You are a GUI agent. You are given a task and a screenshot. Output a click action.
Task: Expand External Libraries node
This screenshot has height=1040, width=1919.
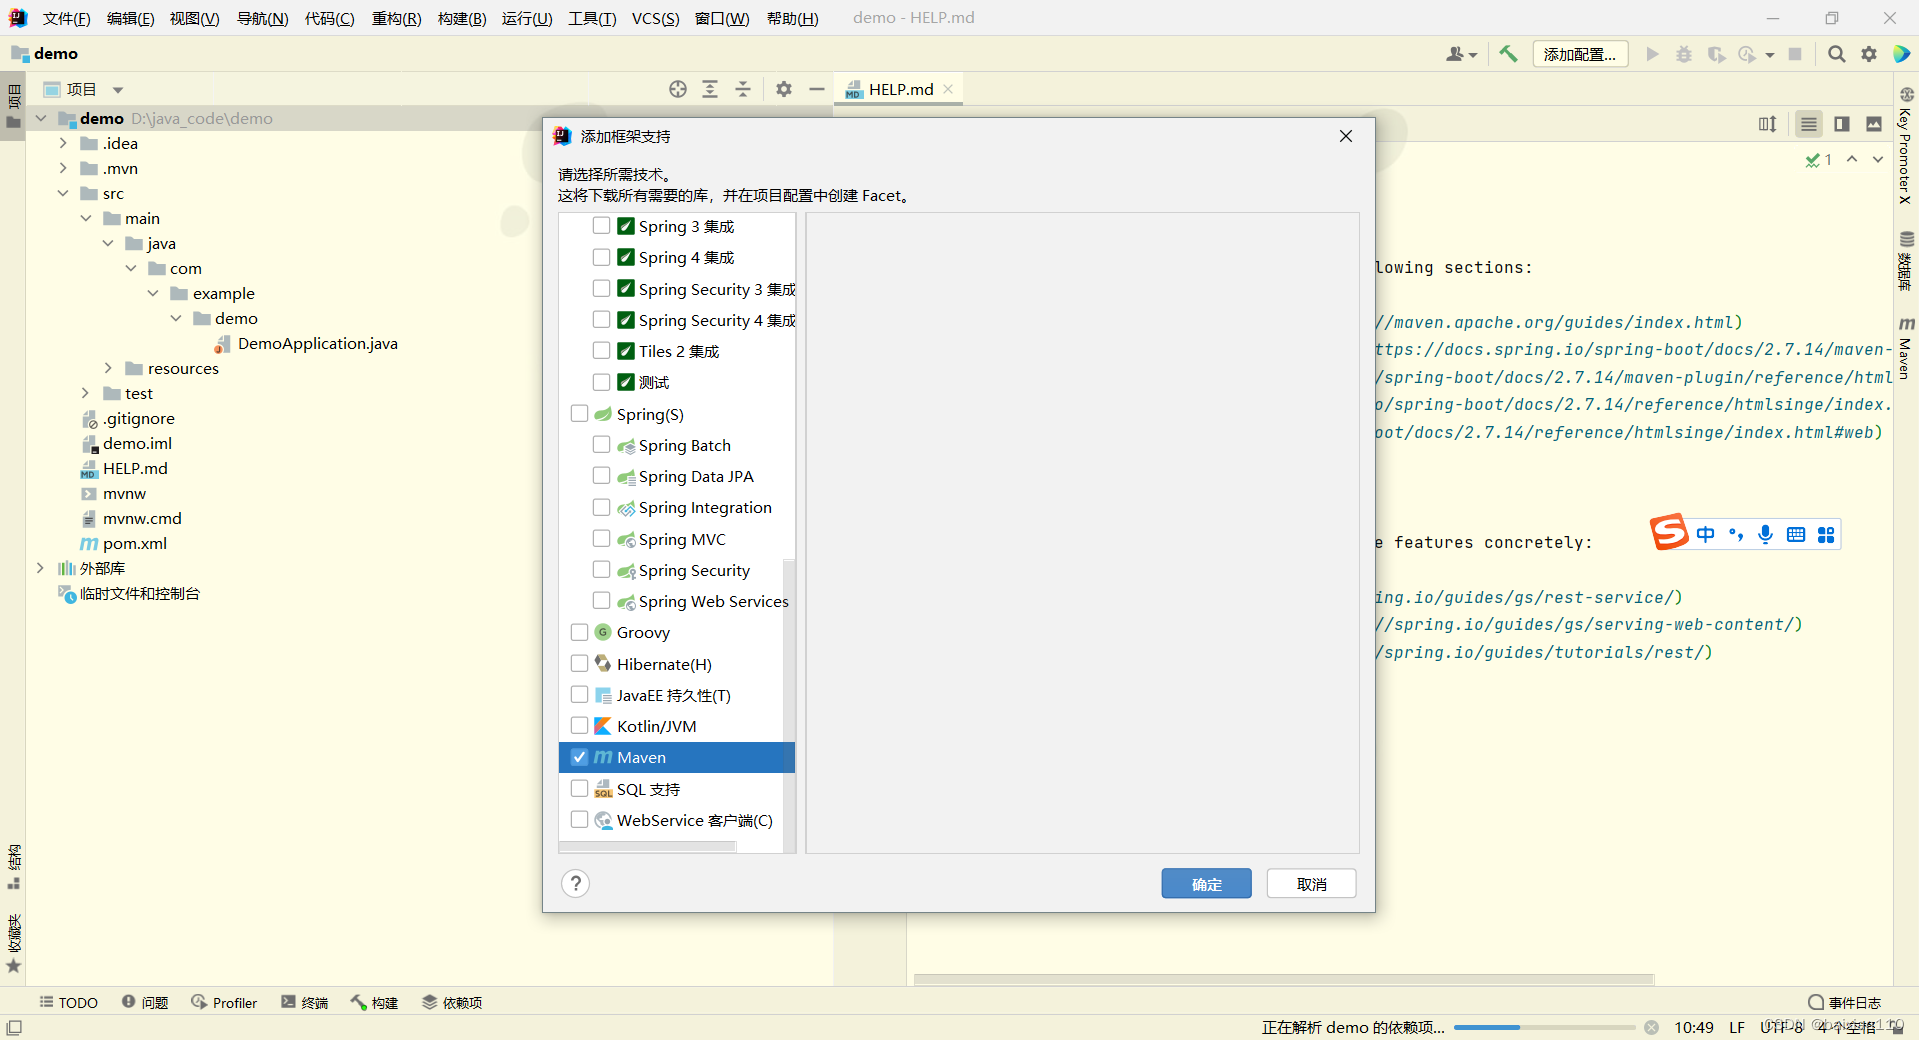pos(40,568)
